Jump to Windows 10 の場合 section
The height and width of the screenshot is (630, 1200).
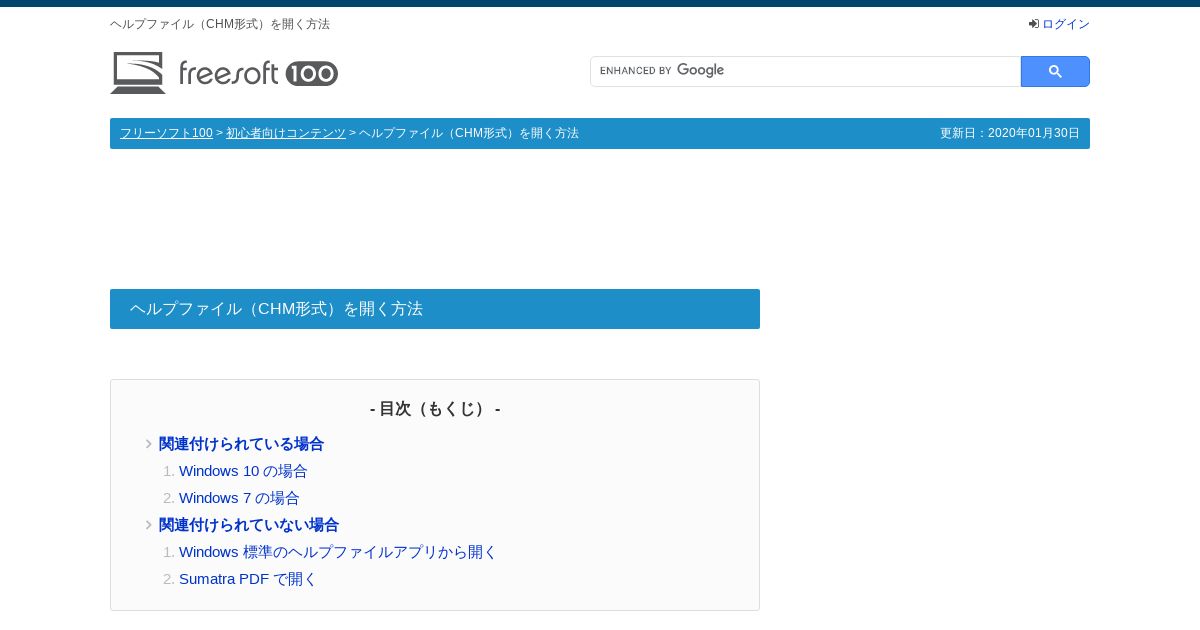[x=243, y=471]
